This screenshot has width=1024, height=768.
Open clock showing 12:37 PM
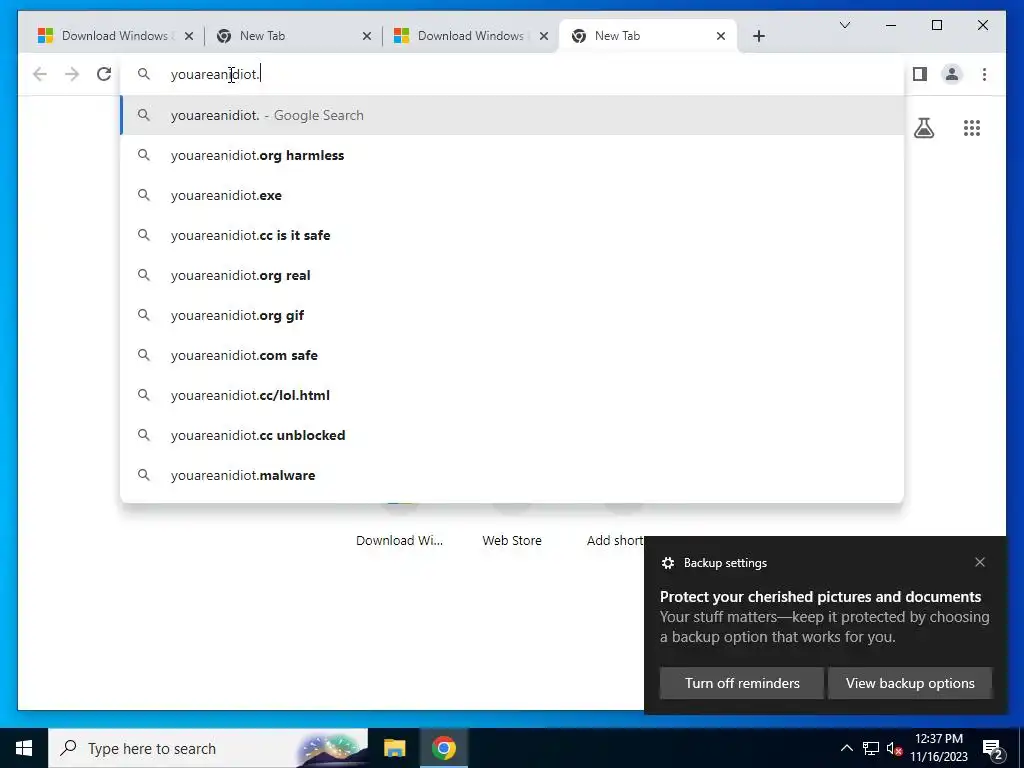click(x=938, y=748)
